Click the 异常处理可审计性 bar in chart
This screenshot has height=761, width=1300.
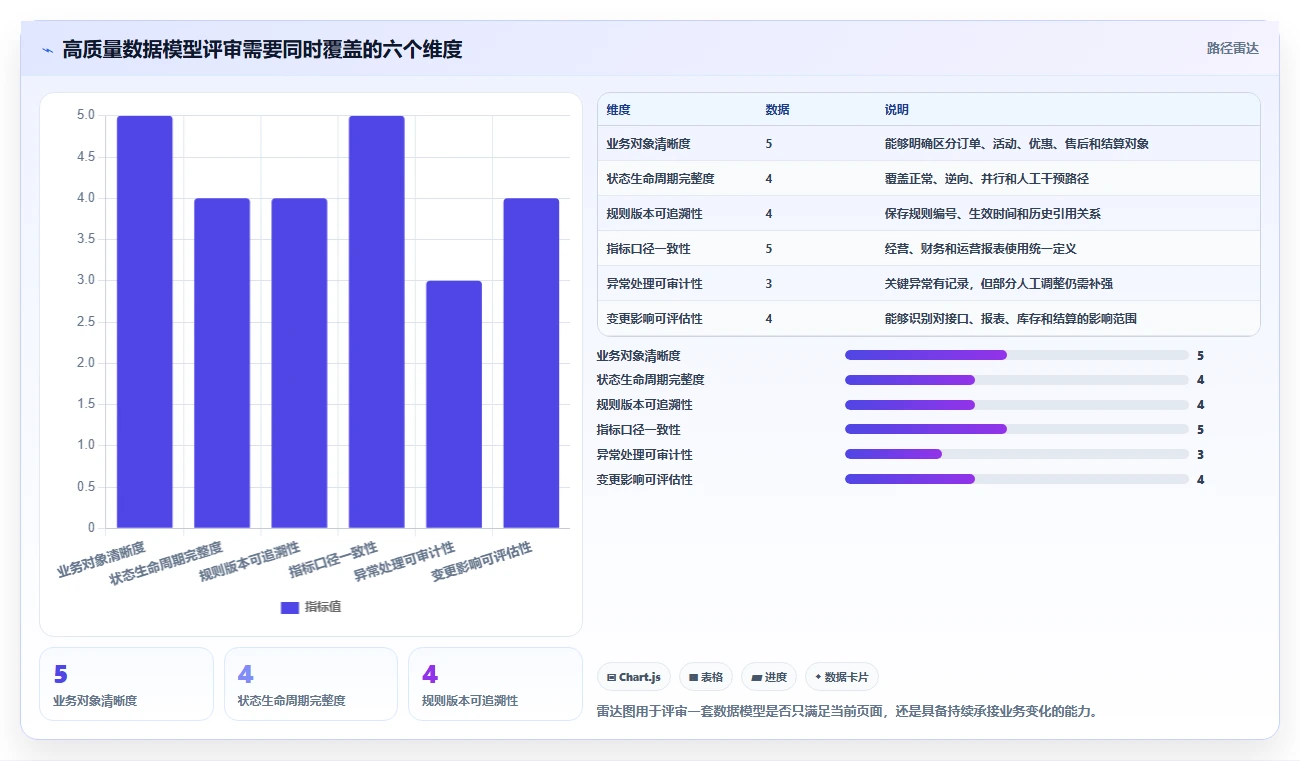454,404
